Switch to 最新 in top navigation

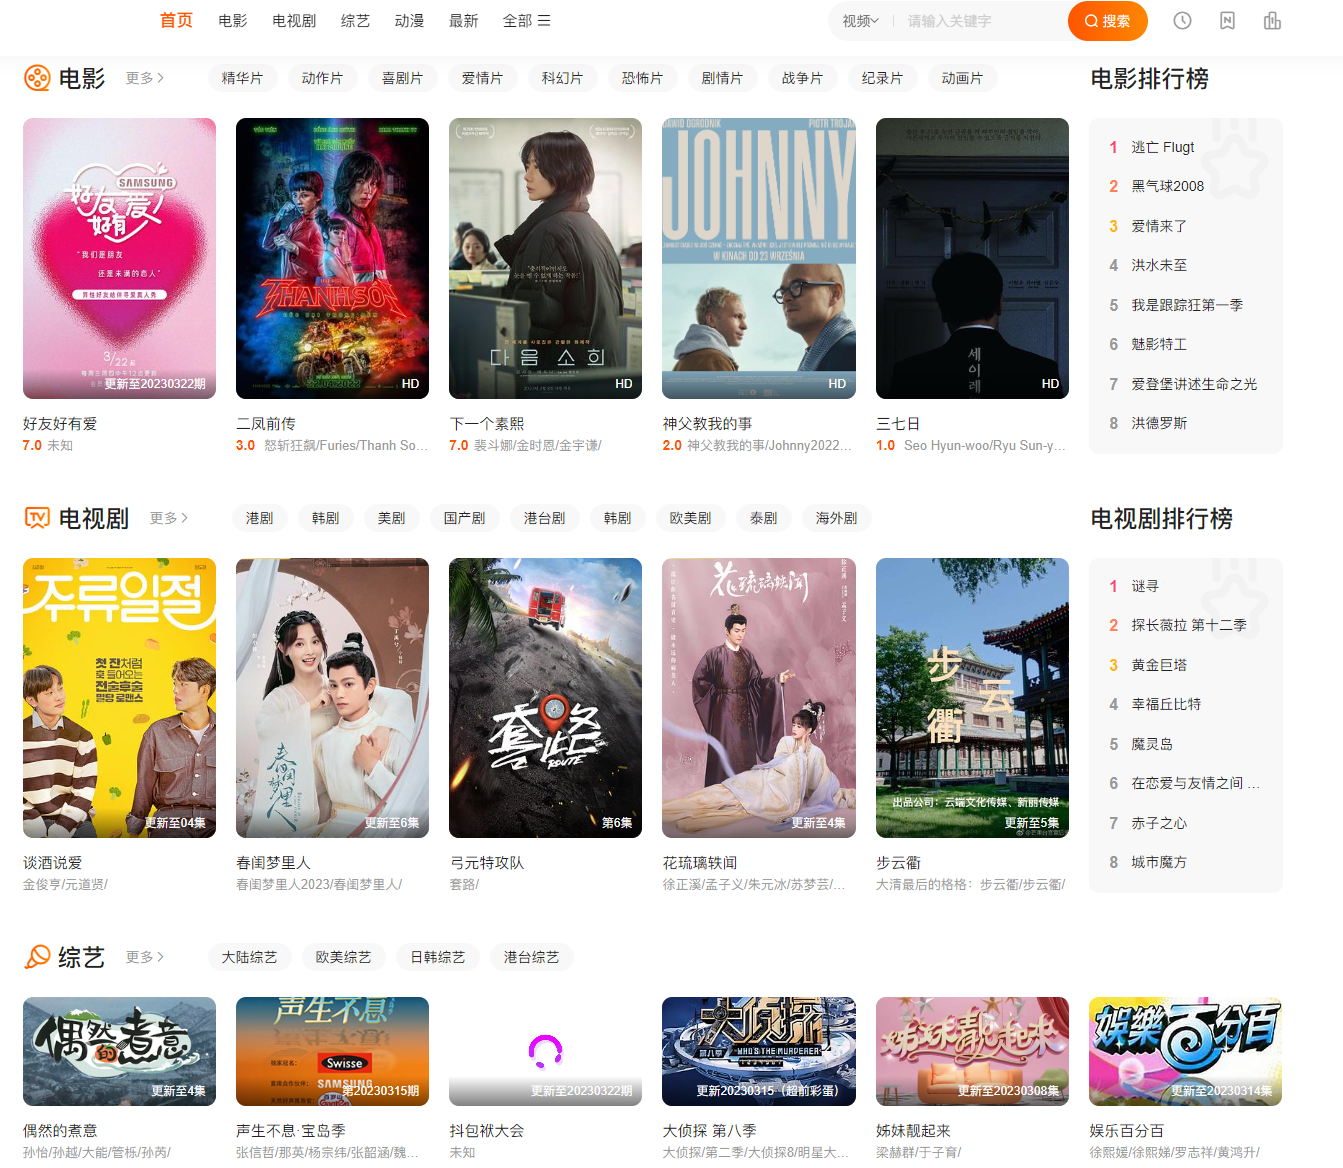(x=463, y=21)
